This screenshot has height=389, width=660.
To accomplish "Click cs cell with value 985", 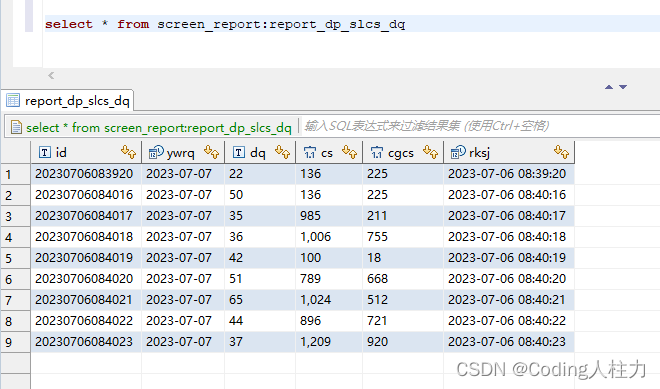I will (x=329, y=216).
